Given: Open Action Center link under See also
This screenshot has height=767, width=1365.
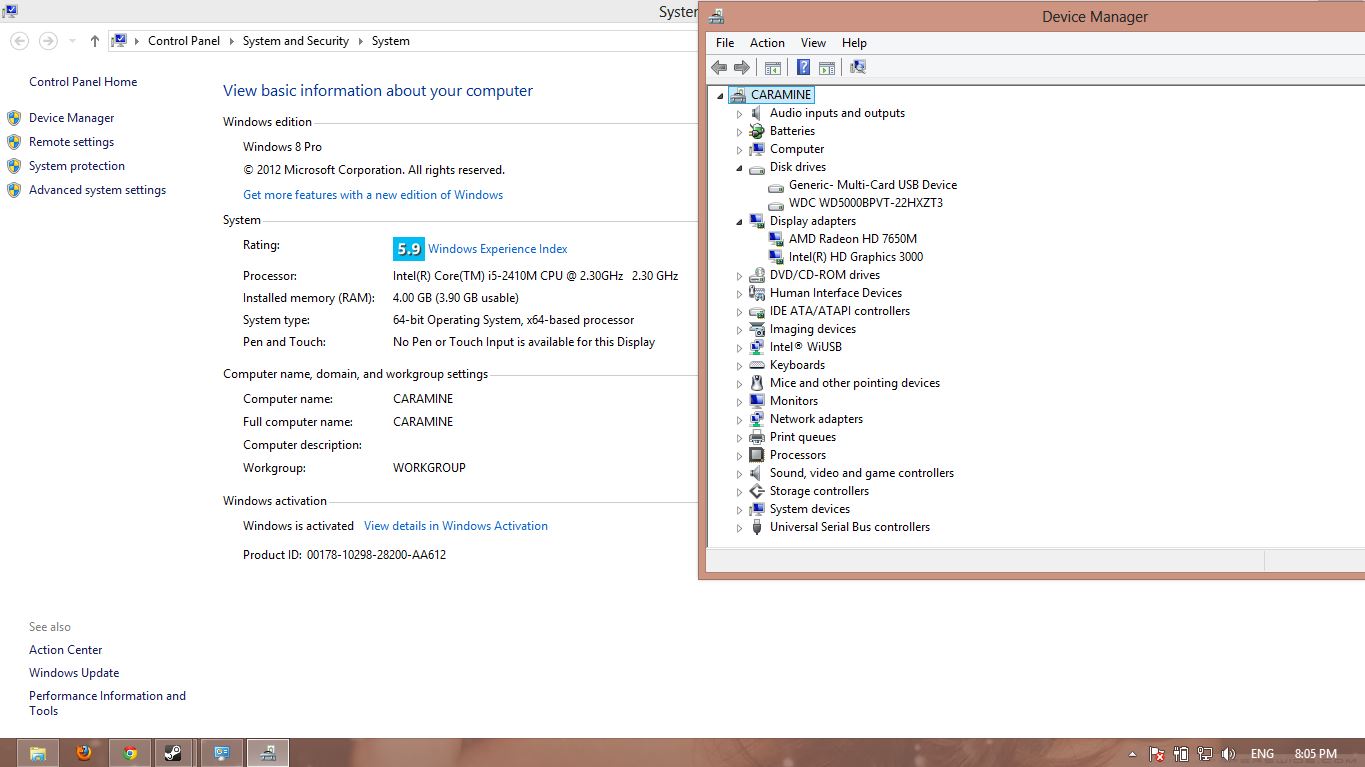Looking at the screenshot, I should (x=66, y=650).
